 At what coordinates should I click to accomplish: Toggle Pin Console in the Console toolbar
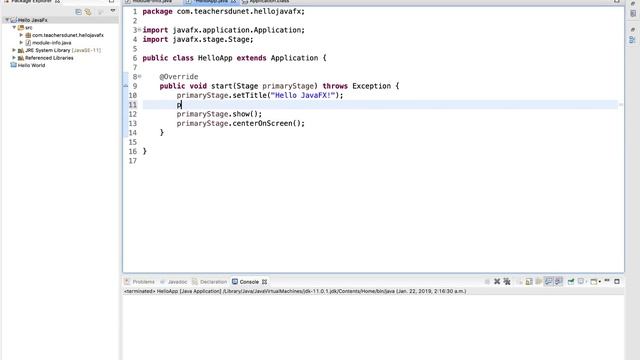coord(571,282)
